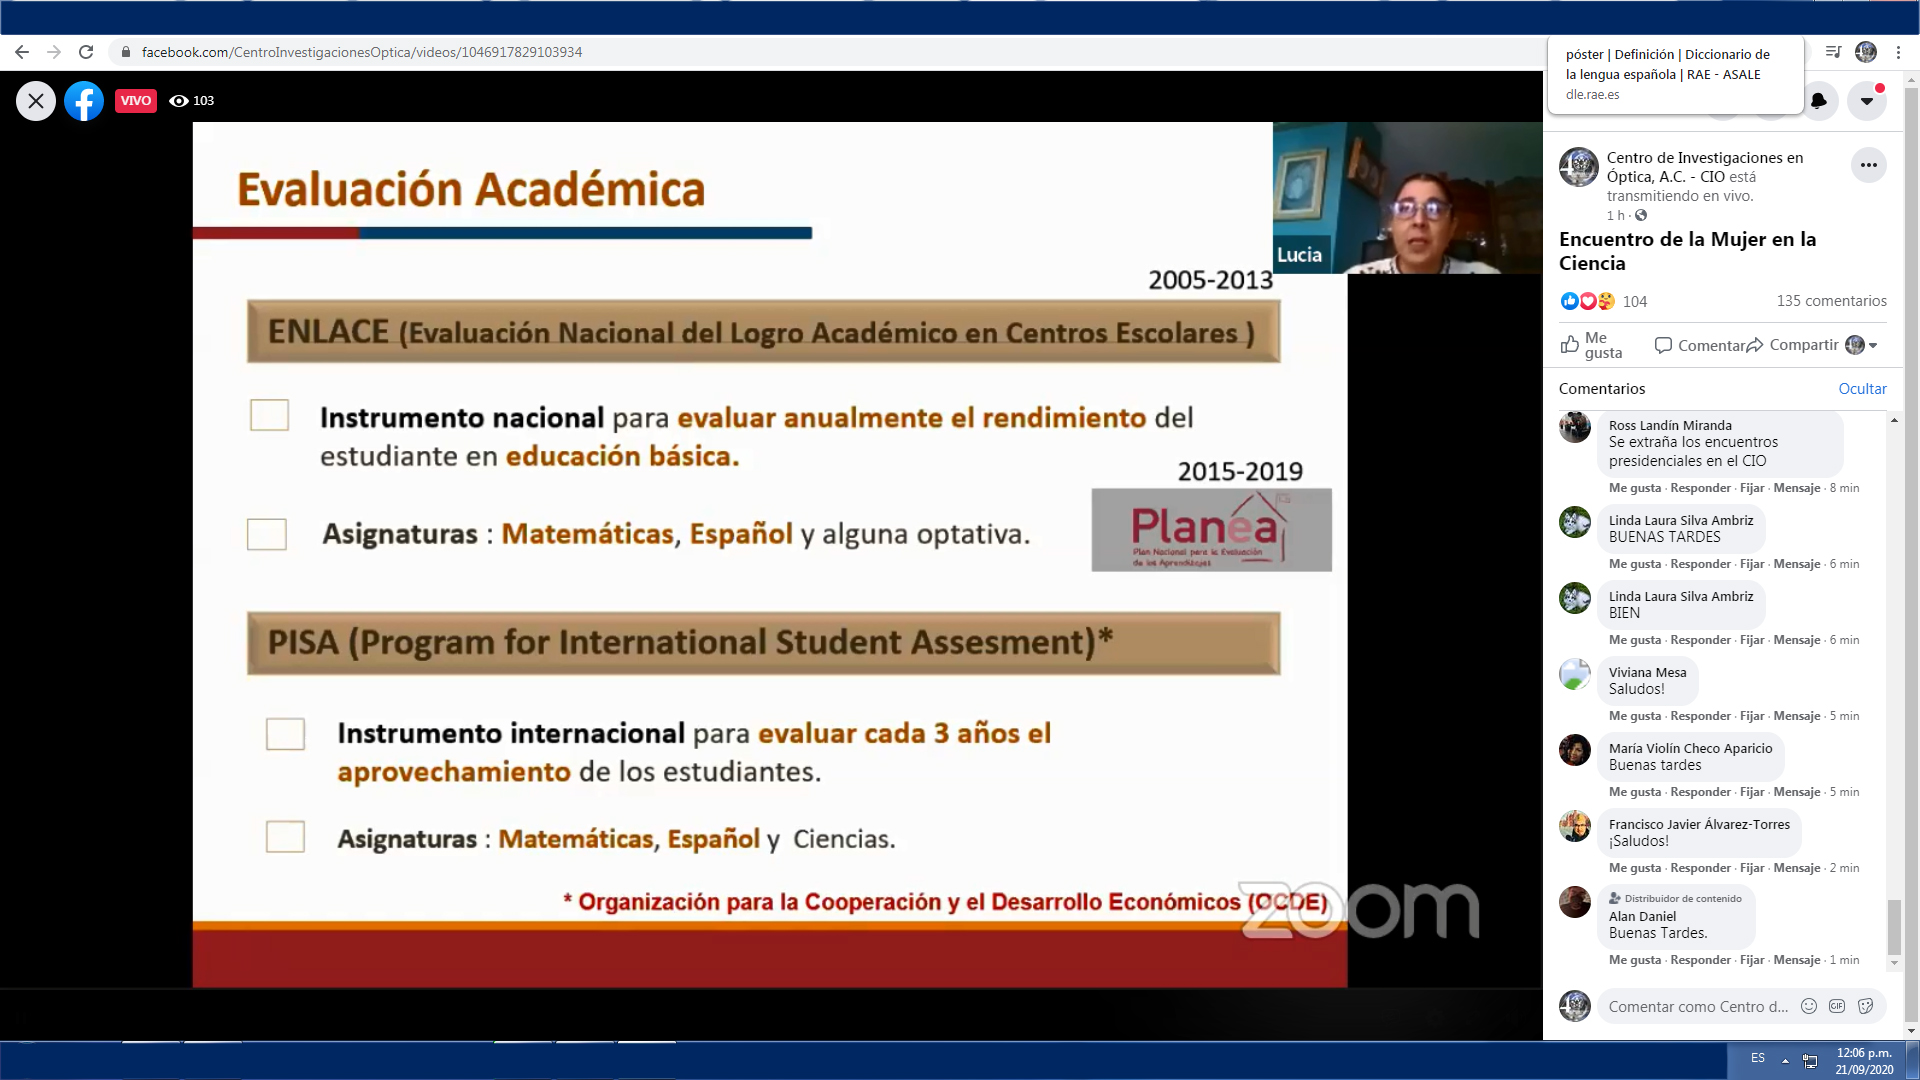Screen dimensions: 1920x1080
Task: Open the account dropdown arrow menu
Action: pos(1867,101)
